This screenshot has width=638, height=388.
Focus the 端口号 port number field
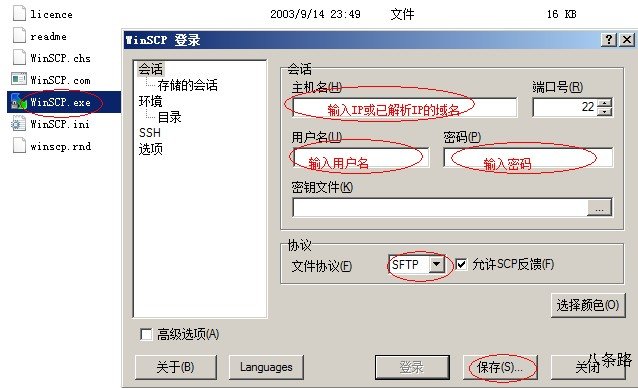565,107
